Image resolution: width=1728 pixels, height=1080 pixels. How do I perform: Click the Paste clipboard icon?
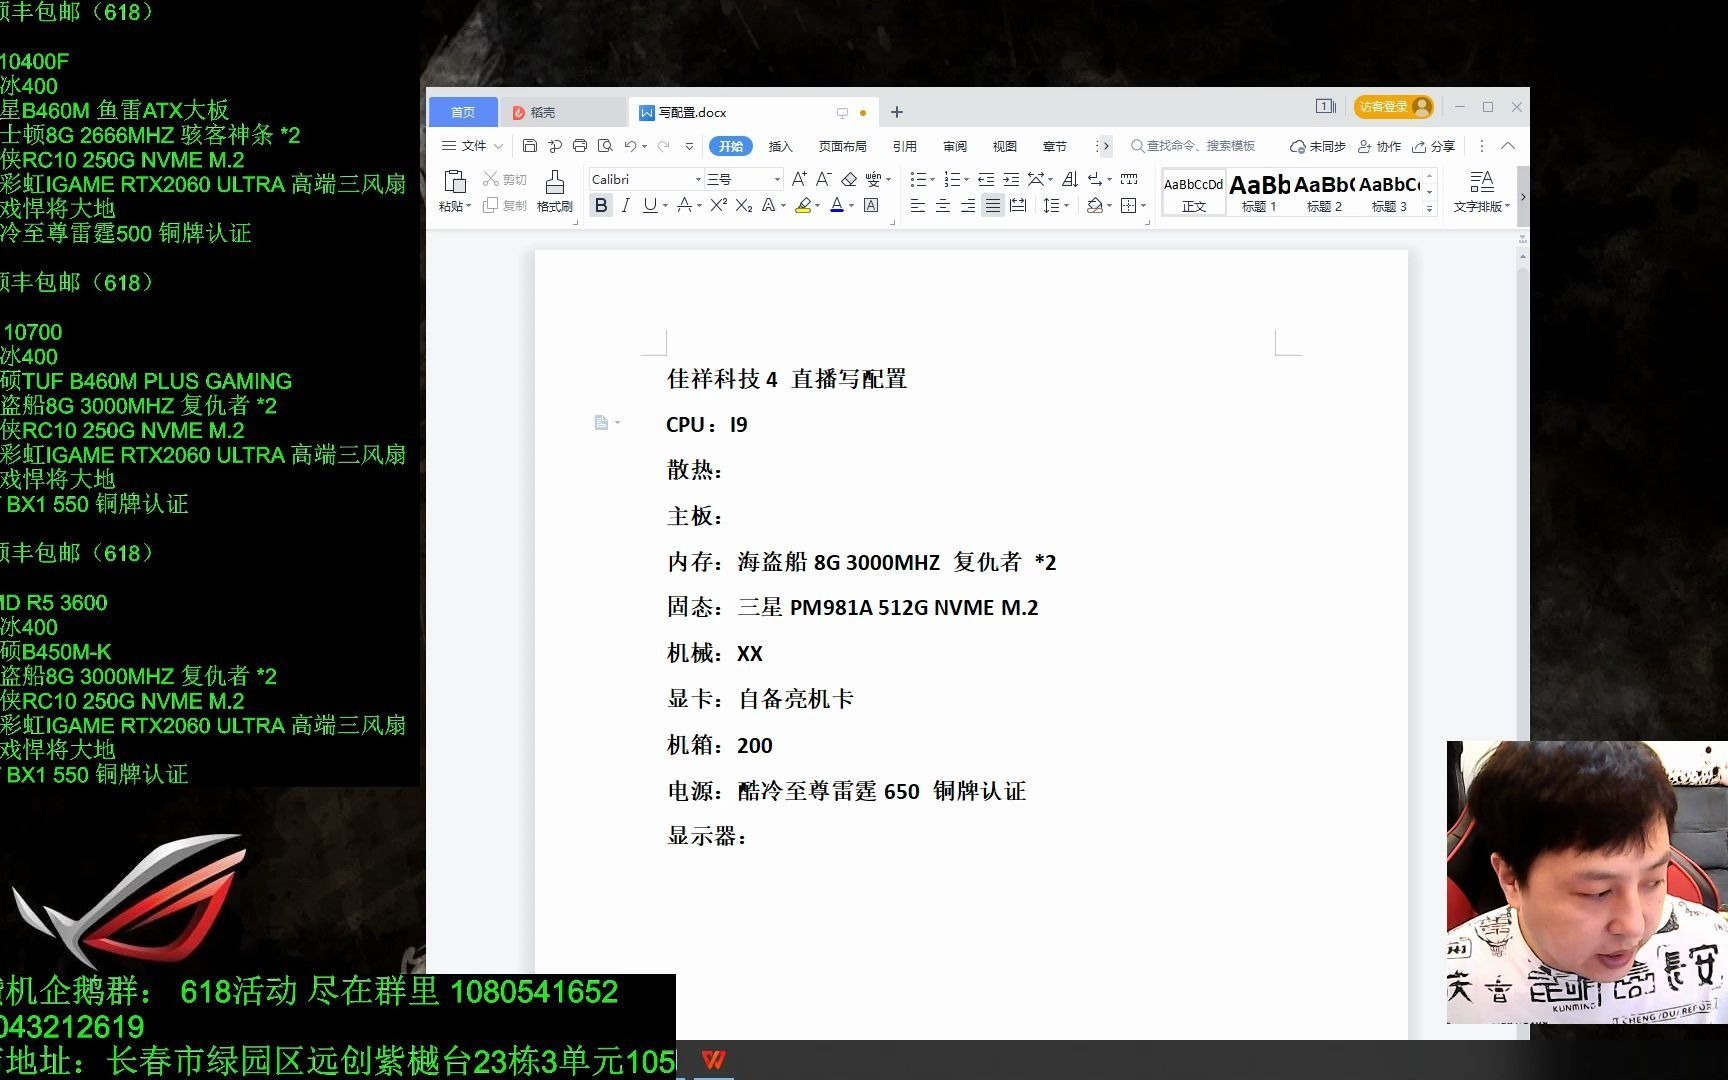tap(455, 181)
